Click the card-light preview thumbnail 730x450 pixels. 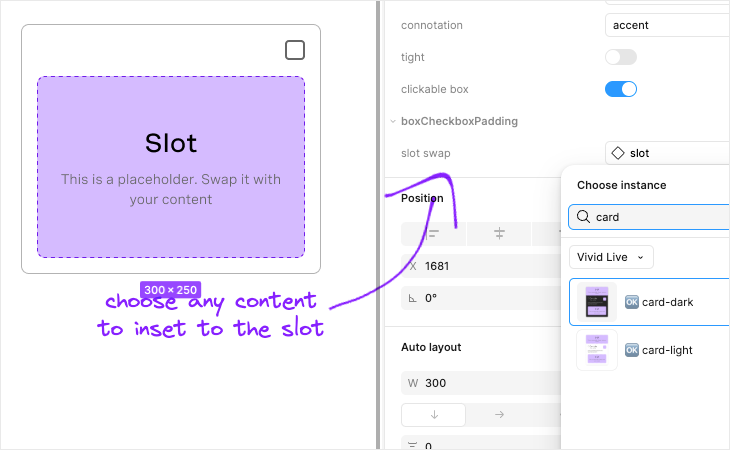[597, 350]
